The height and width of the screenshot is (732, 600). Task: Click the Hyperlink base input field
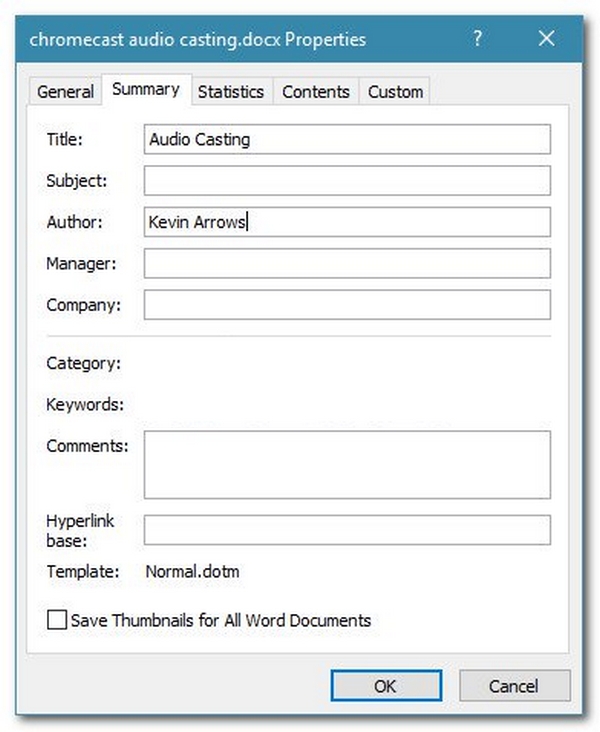347,529
